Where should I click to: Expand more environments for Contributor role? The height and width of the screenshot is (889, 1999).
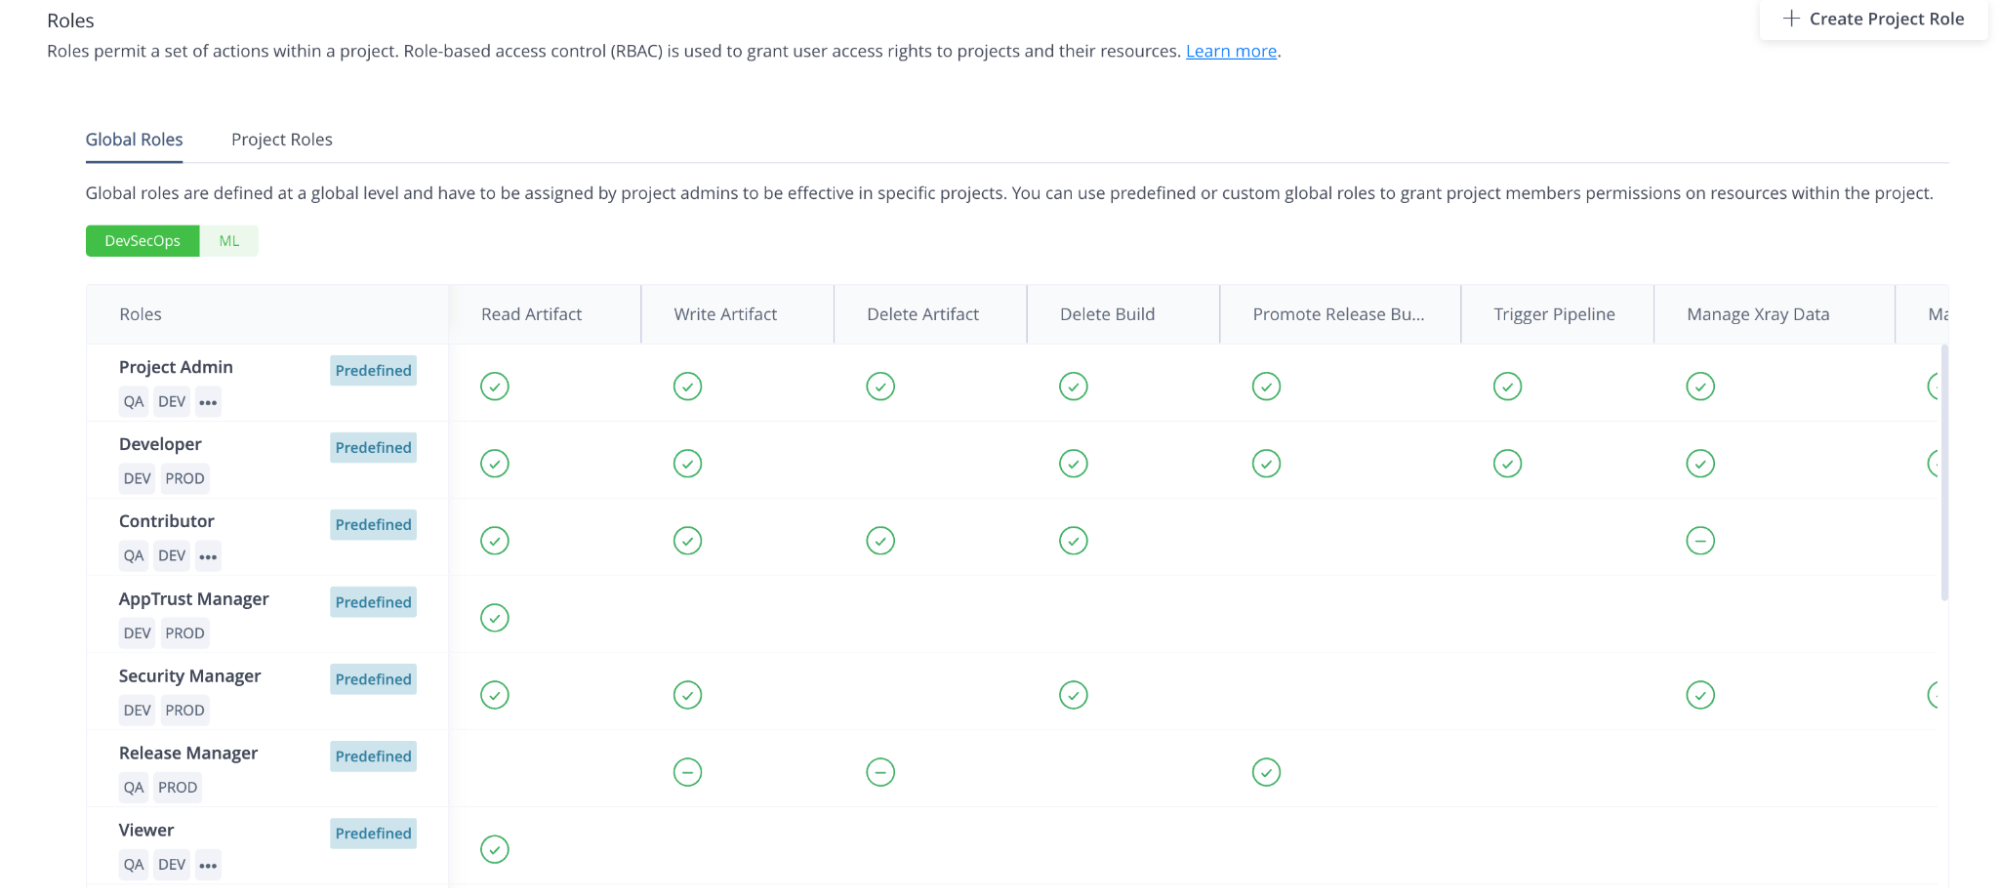[208, 556]
